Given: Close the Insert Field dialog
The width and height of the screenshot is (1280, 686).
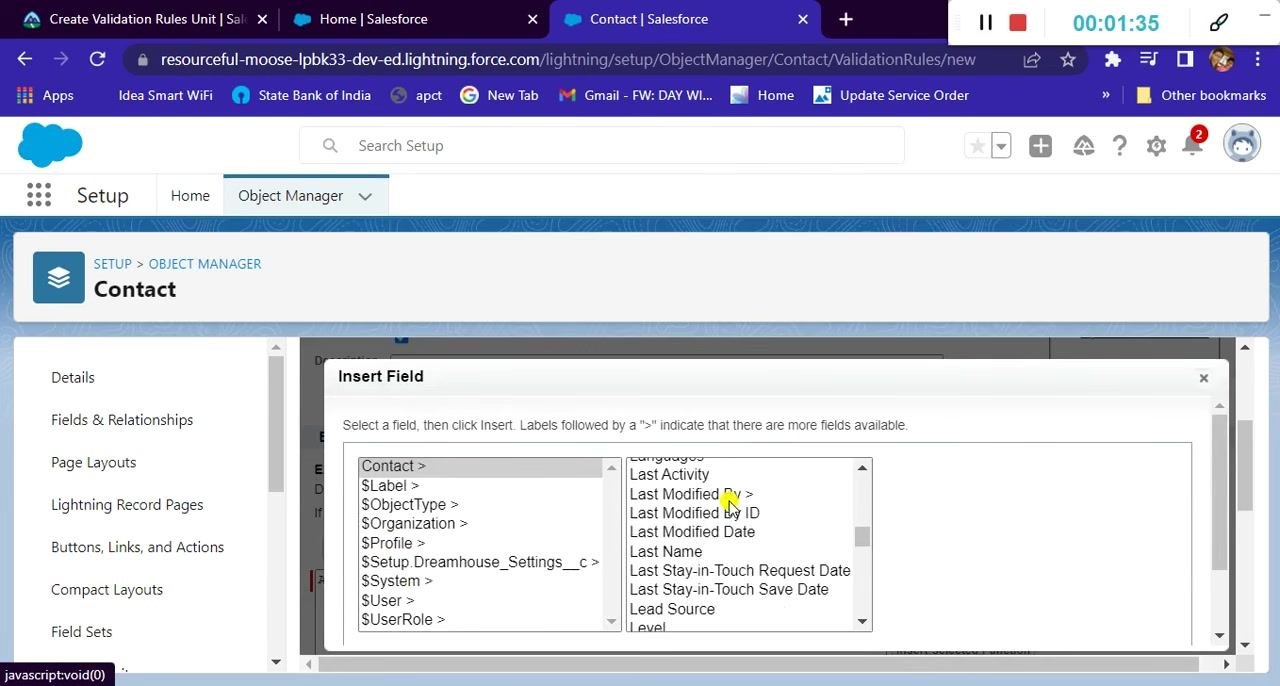Looking at the screenshot, I should click(1204, 377).
